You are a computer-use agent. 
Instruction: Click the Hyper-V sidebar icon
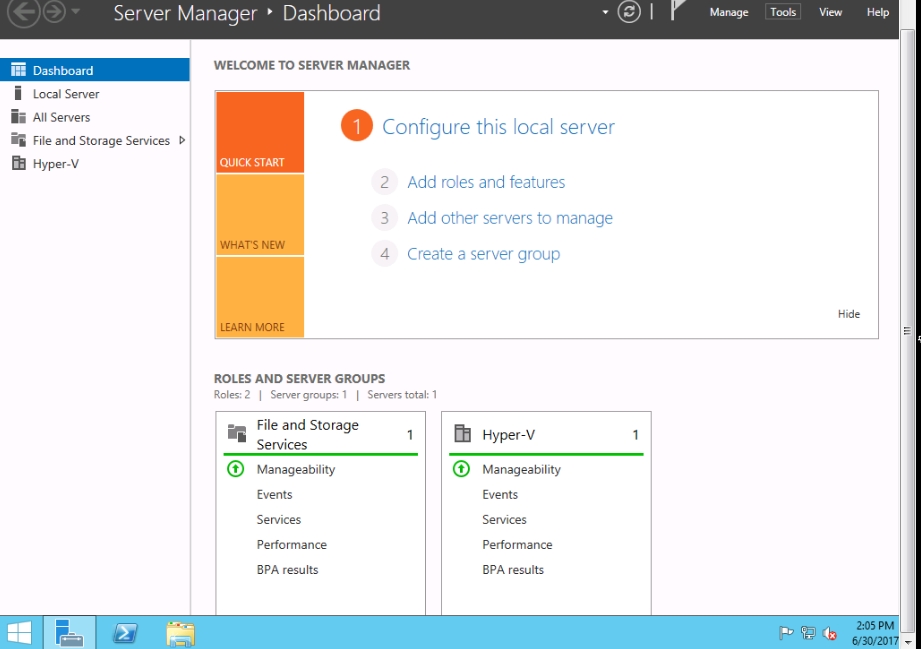(18, 163)
